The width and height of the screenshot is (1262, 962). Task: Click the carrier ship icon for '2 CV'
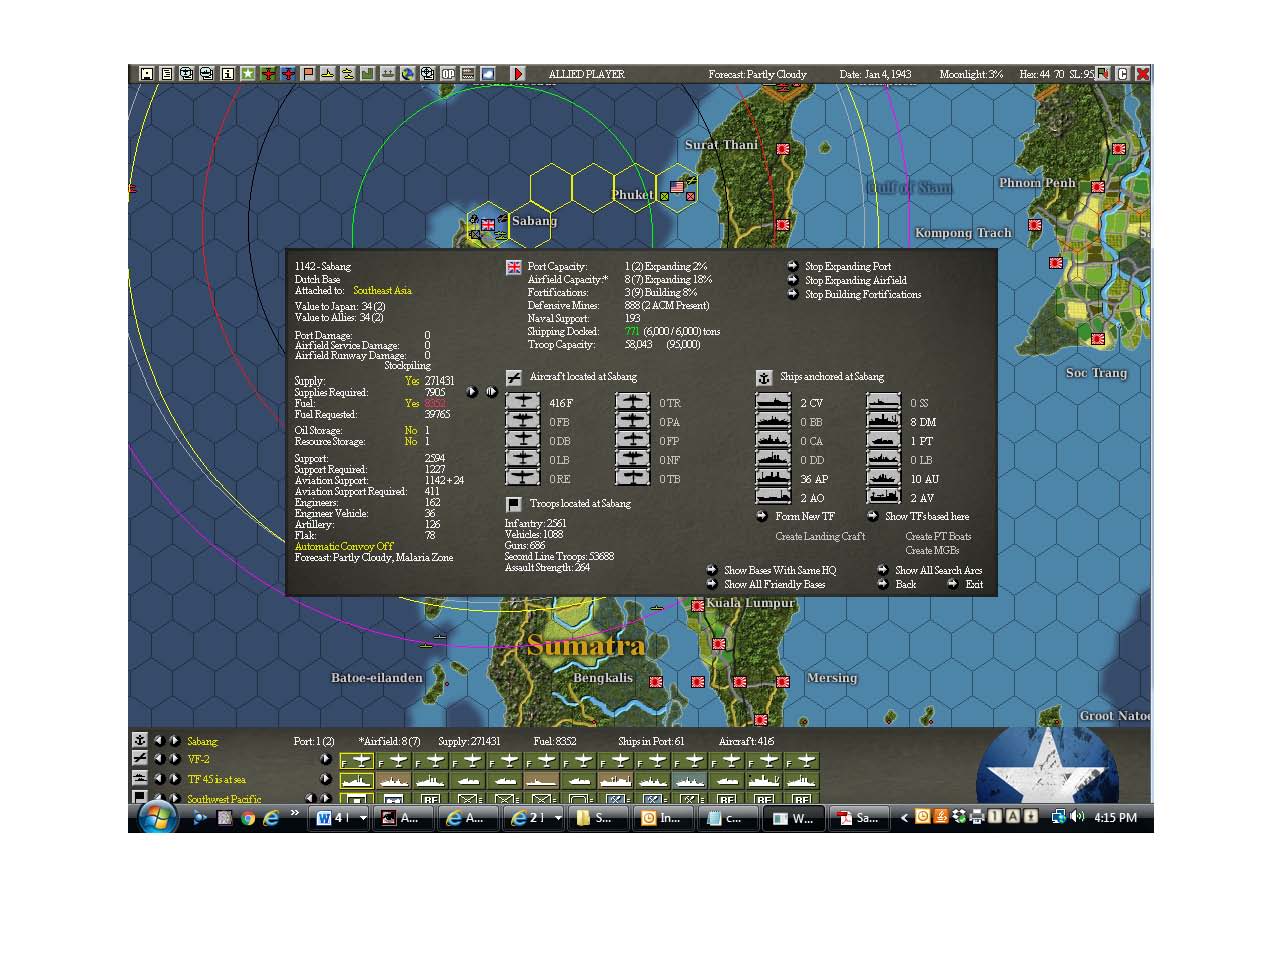tap(773, 403)
